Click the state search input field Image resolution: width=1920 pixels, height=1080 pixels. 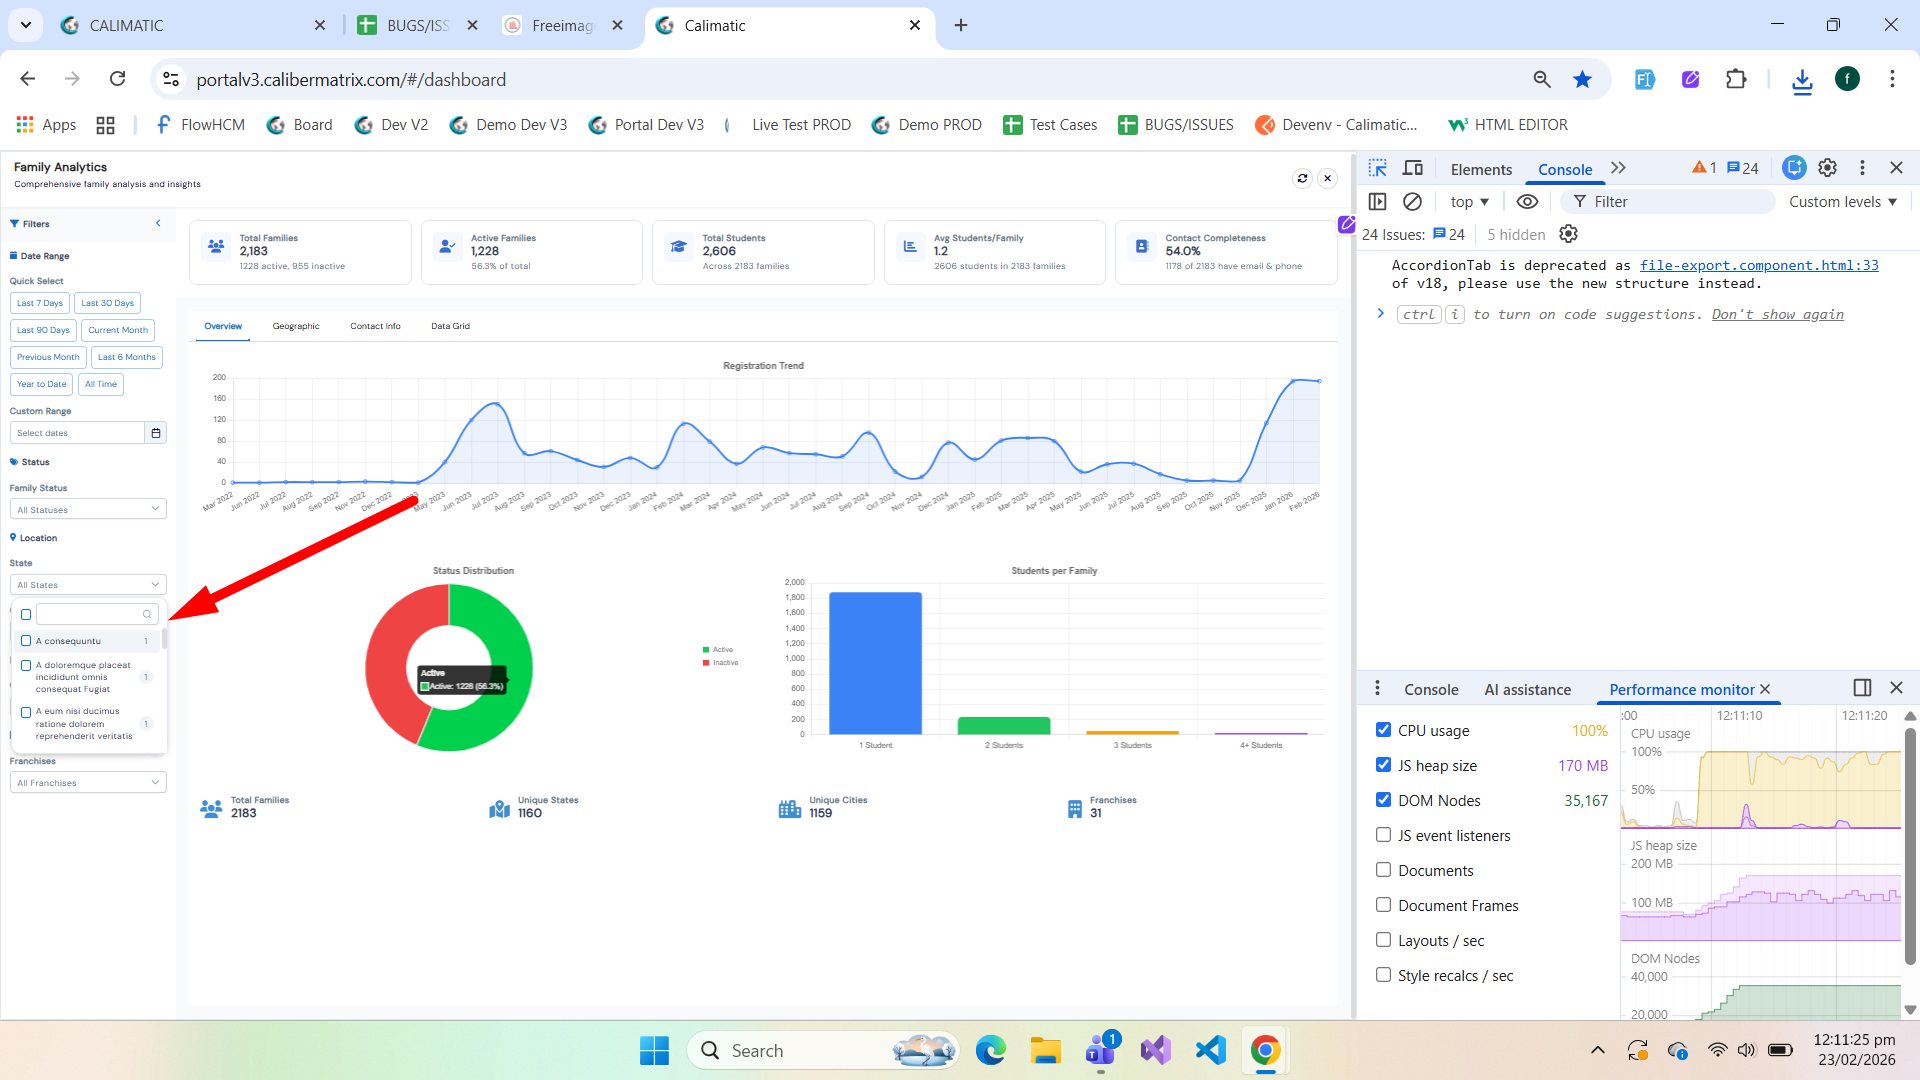tap(92, 614)
